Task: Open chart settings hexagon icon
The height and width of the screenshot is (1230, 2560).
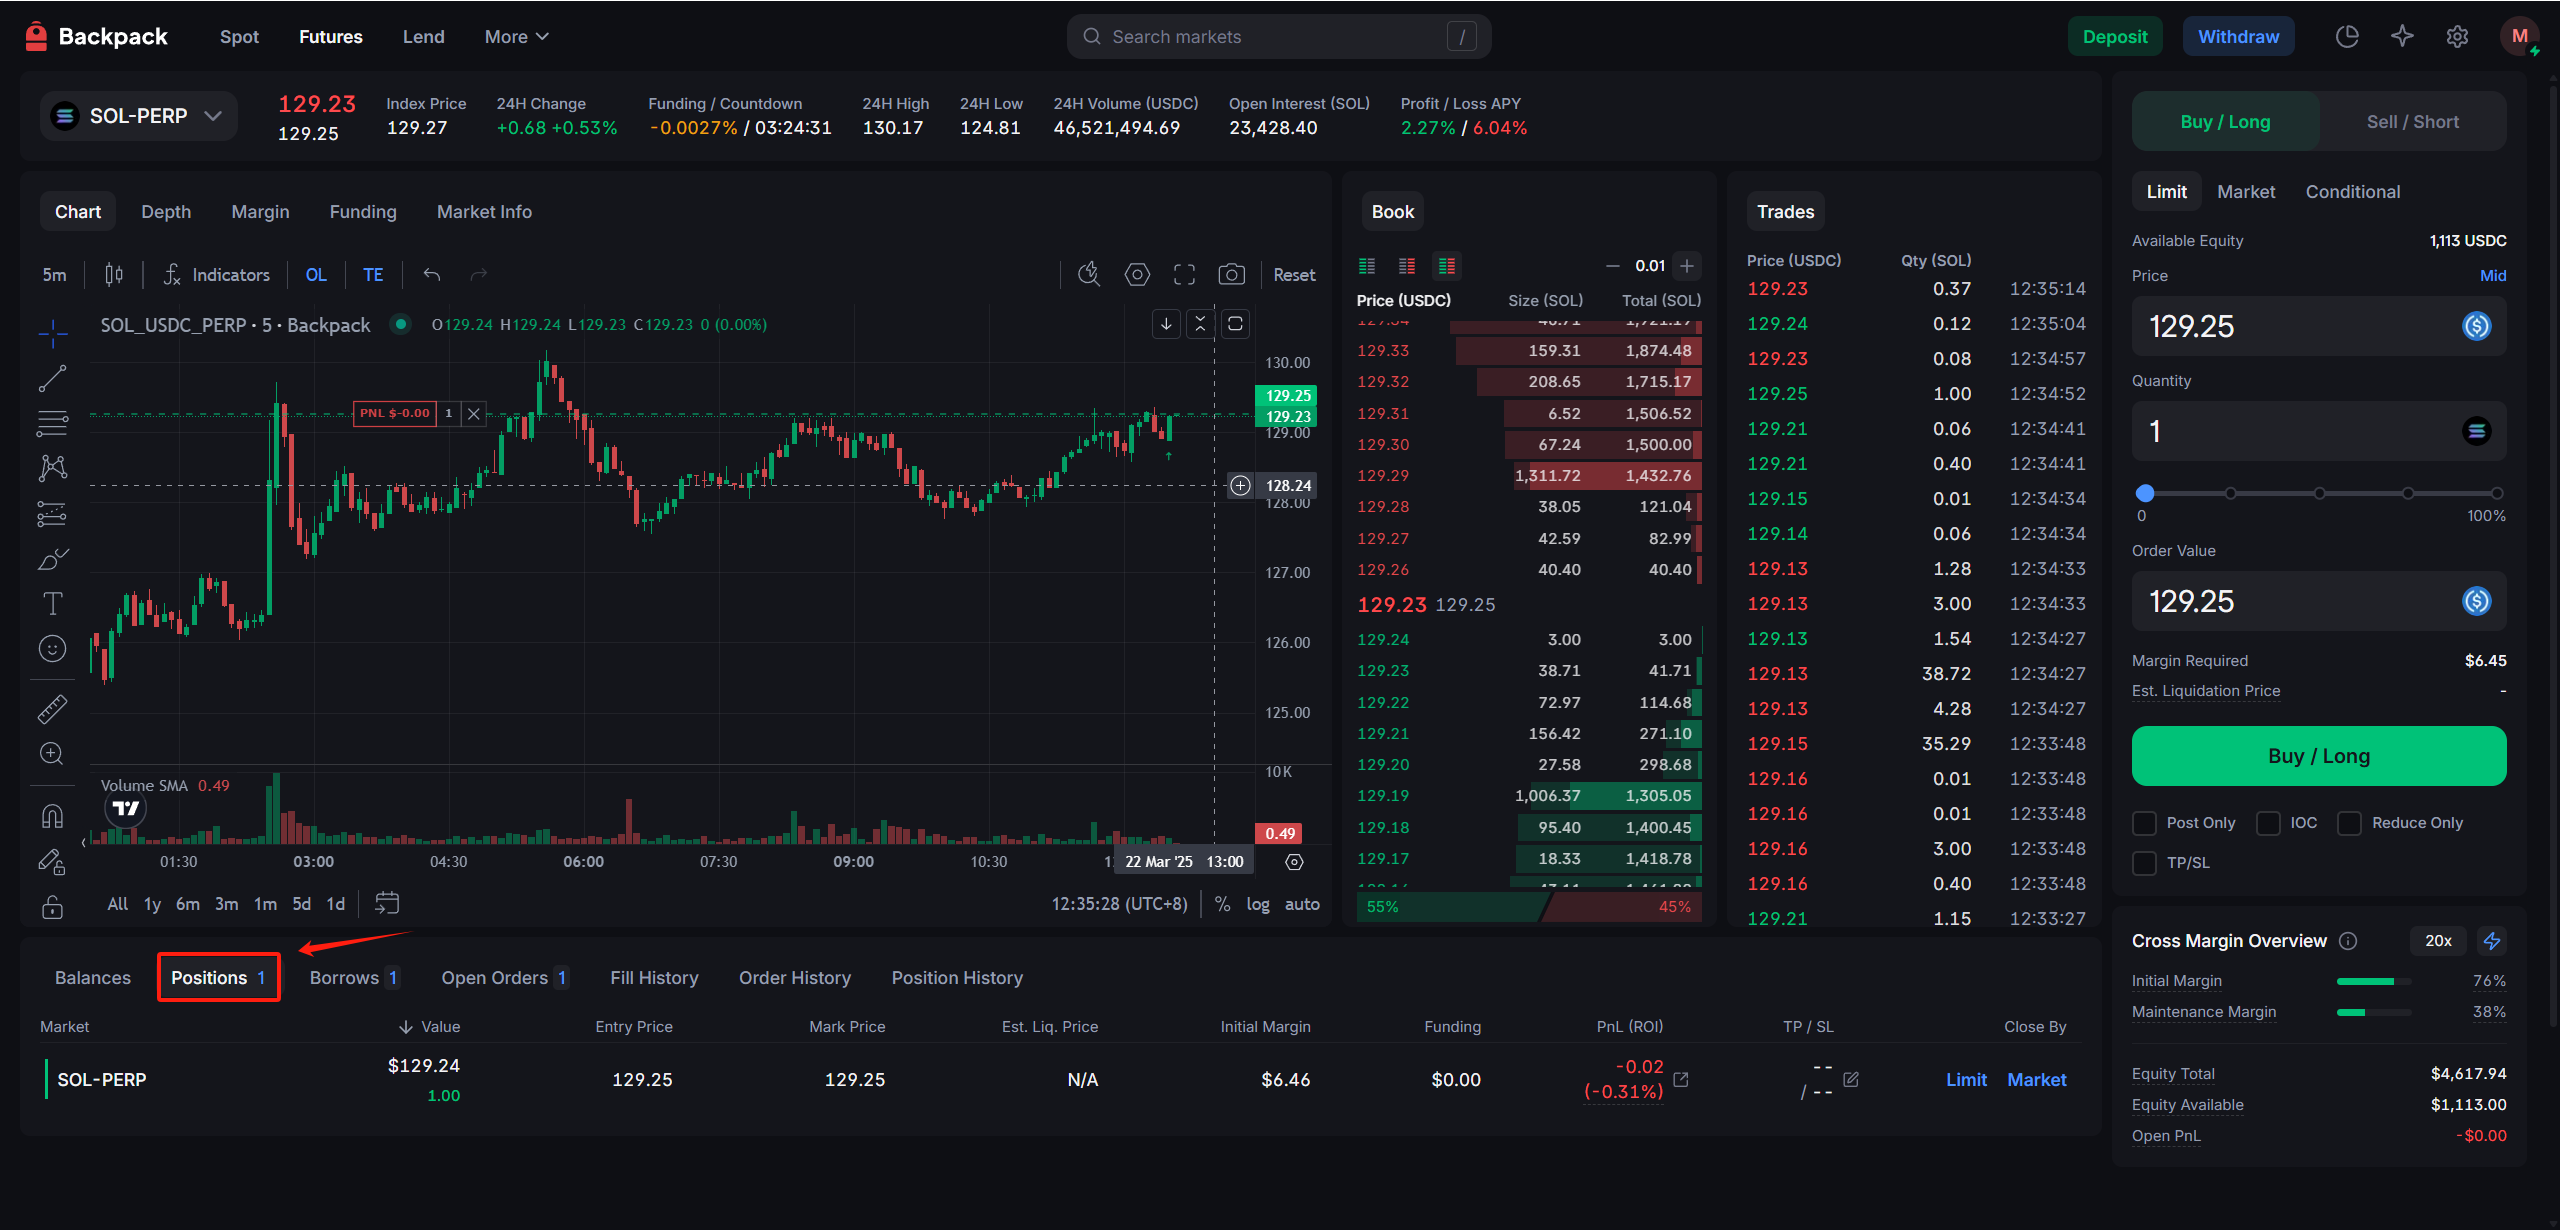Action: click(x=1137, y=275)
